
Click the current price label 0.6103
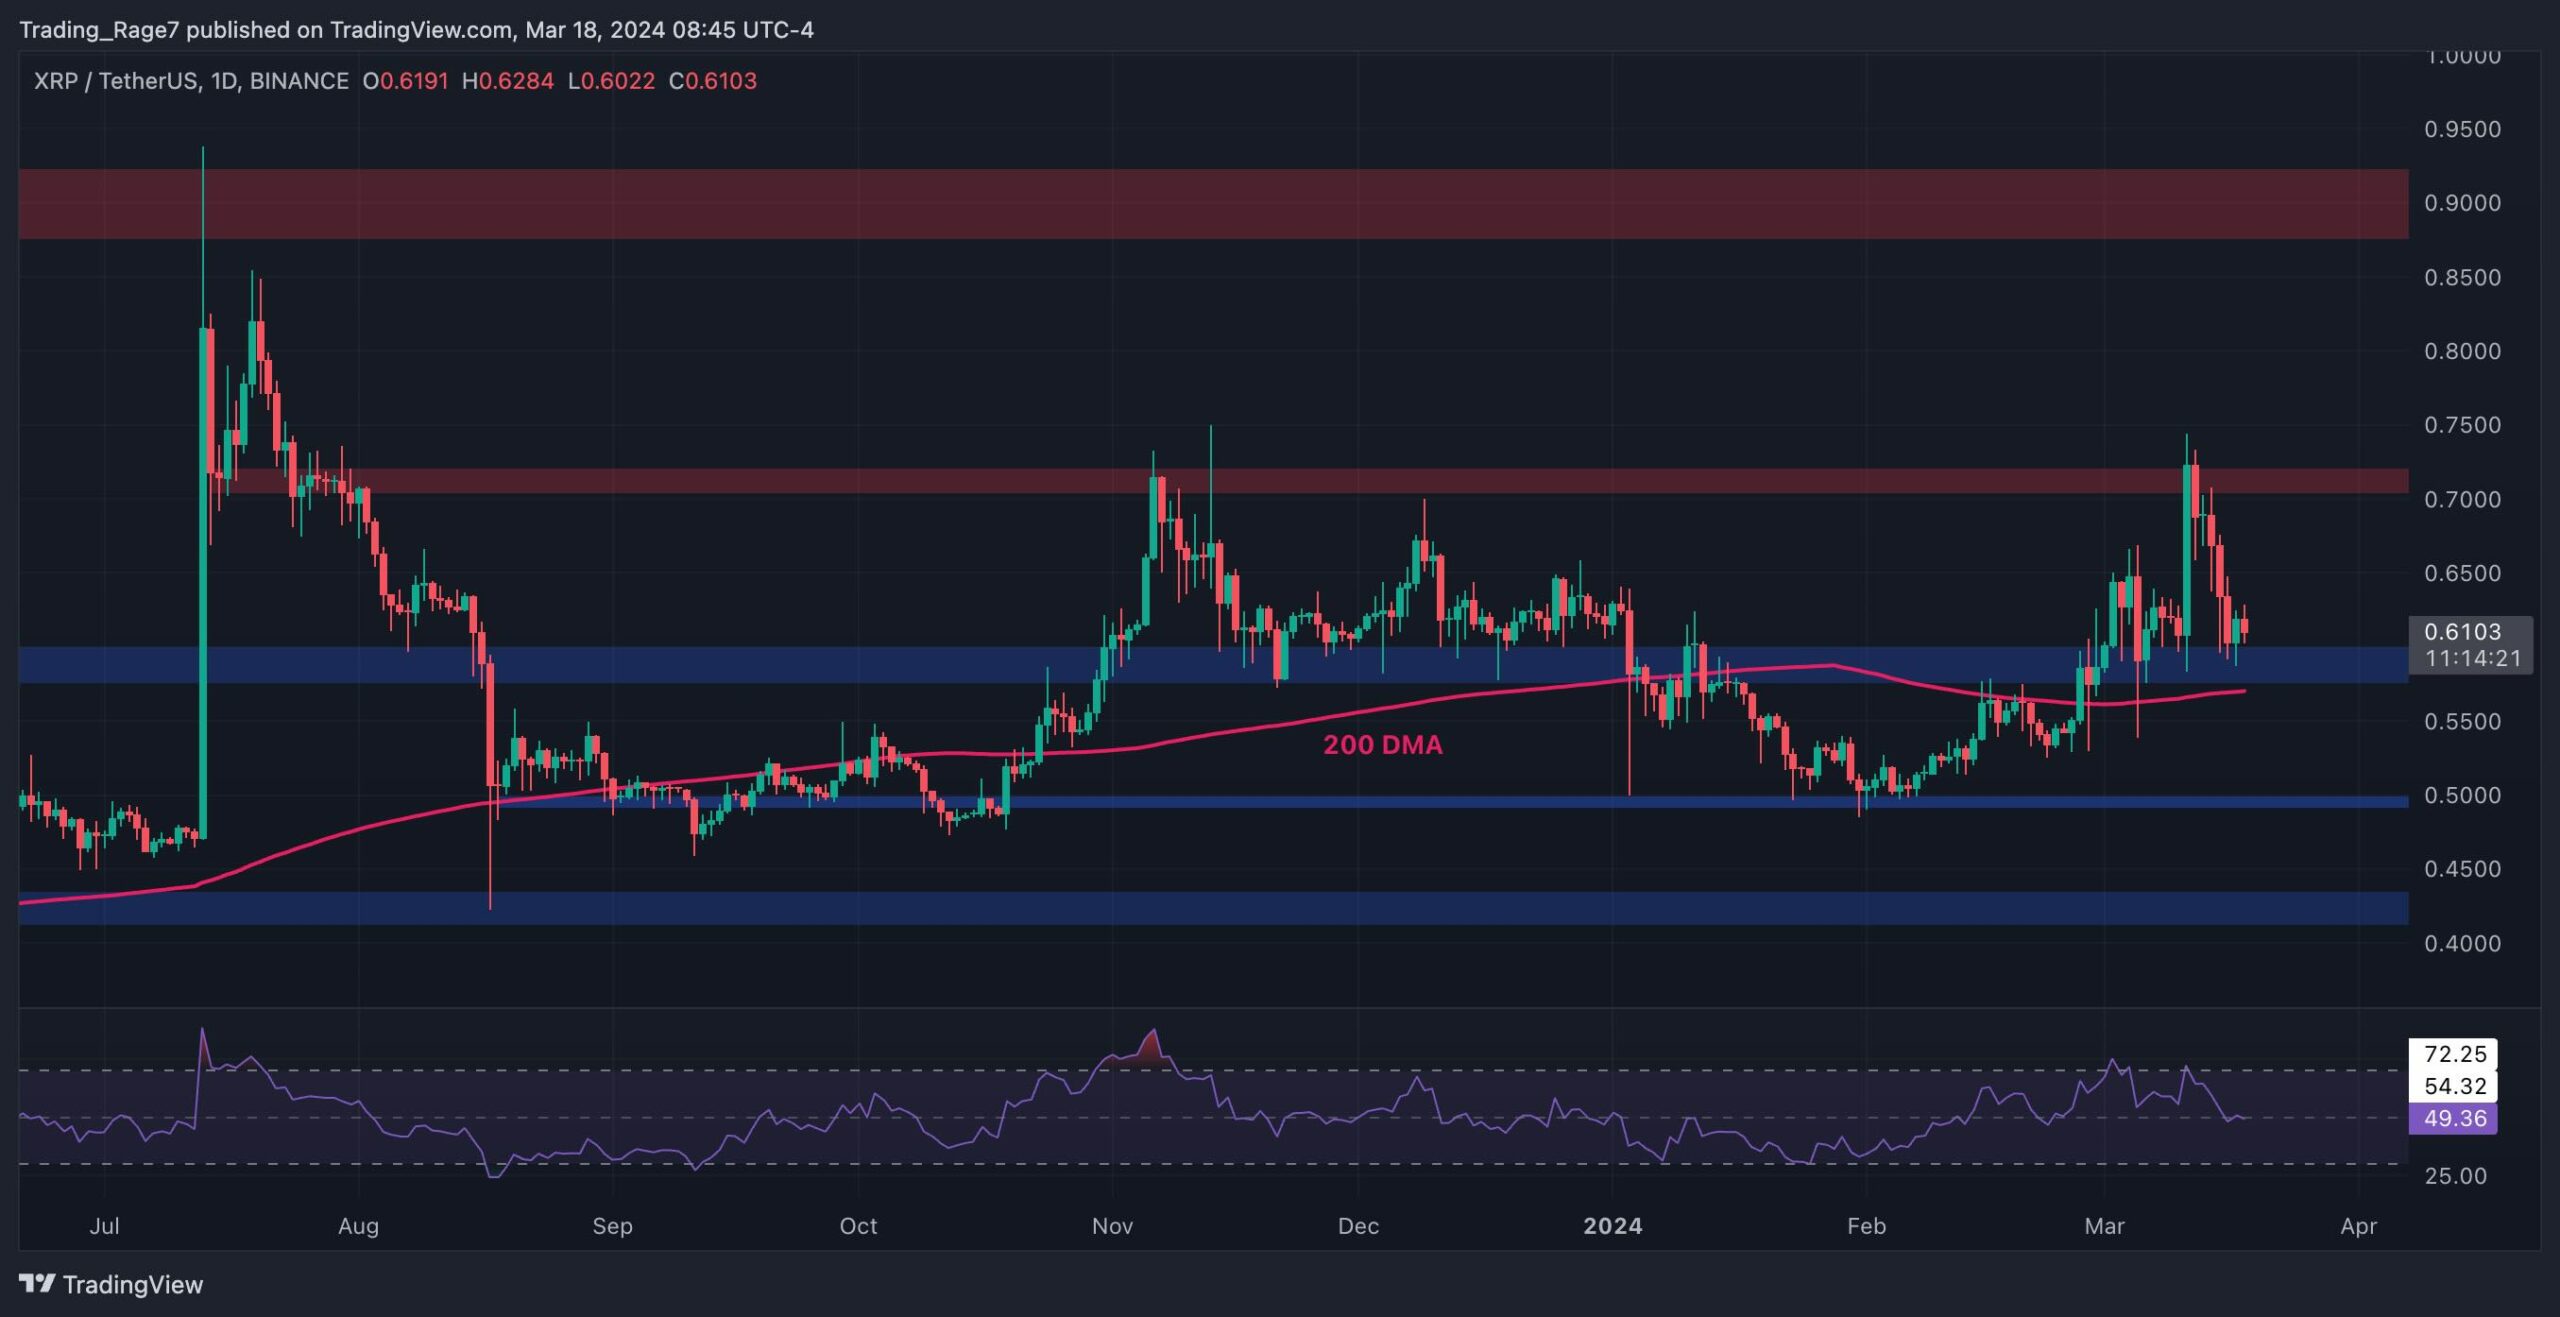point(2462,632)
